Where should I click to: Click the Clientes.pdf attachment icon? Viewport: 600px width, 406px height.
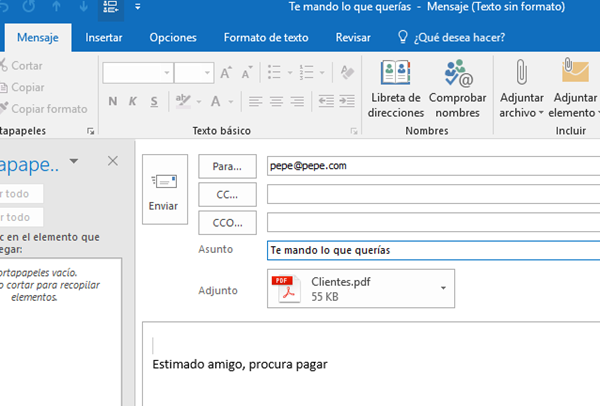tap(285, 289)
